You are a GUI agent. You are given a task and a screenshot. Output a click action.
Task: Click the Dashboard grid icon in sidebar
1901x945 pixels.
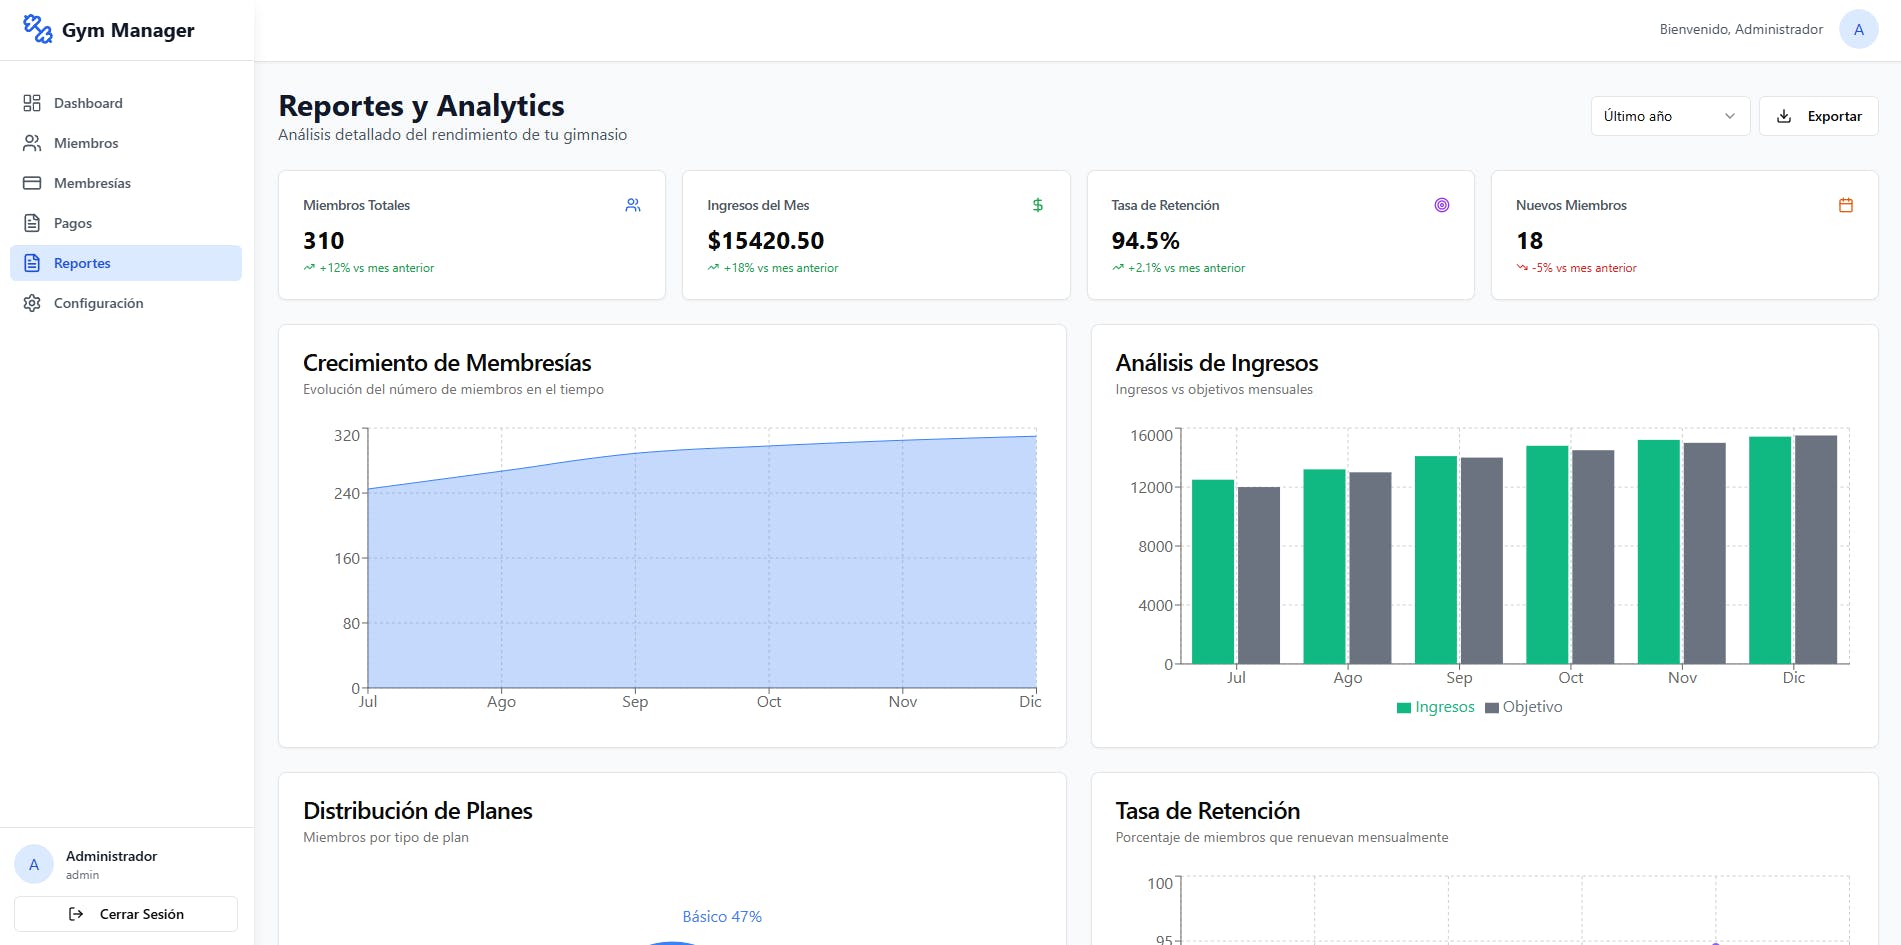tap(32, 103)
